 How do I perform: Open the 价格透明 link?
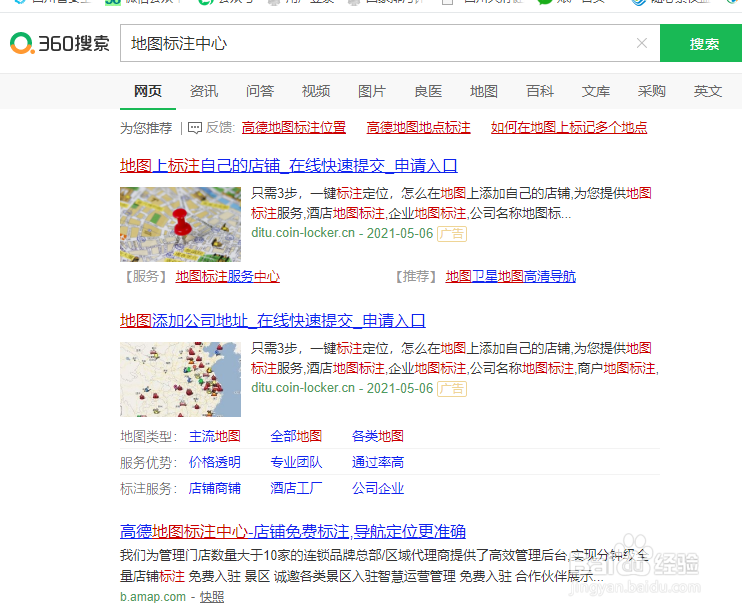pos(214,462)
